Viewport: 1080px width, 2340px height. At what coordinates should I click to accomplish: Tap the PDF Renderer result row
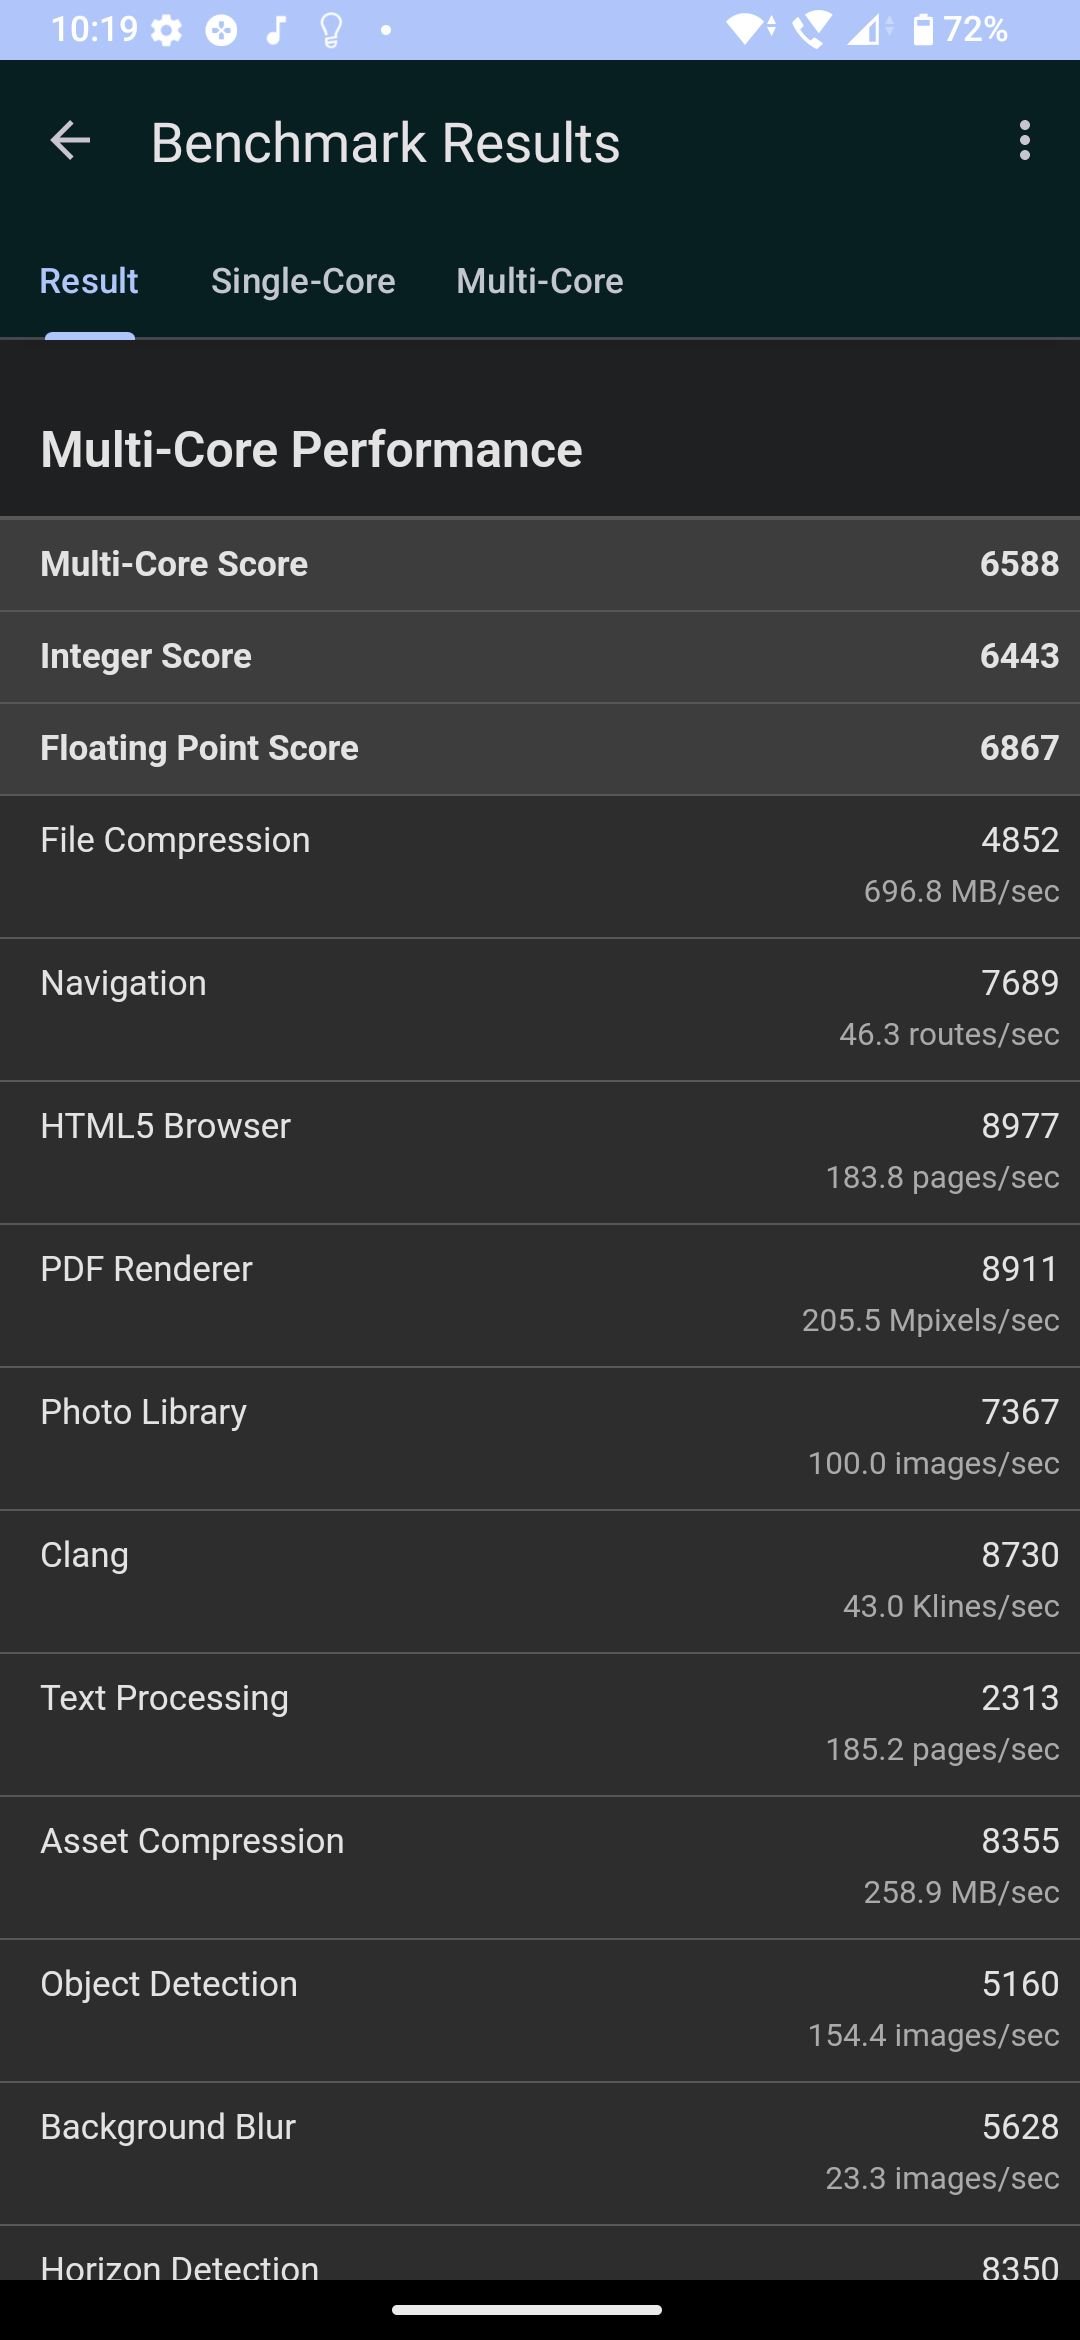(540, 1296)
